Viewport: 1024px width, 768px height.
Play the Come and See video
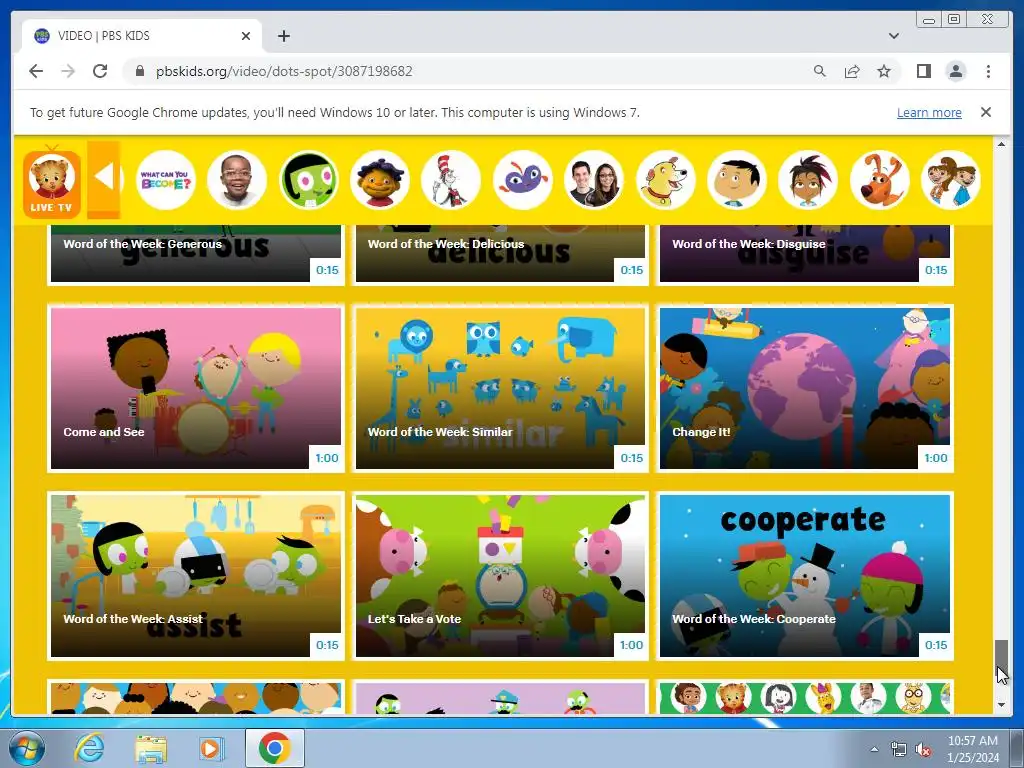196,388
